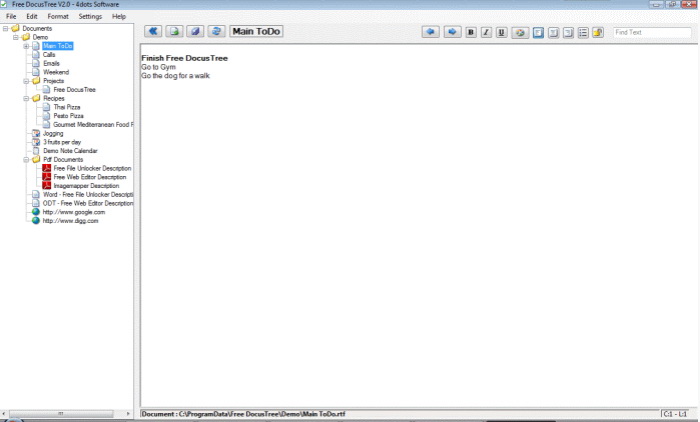The width and height of the screenshot is (700, 422).
Task: Collapse the Demo folder node
Action: [16, 37]
